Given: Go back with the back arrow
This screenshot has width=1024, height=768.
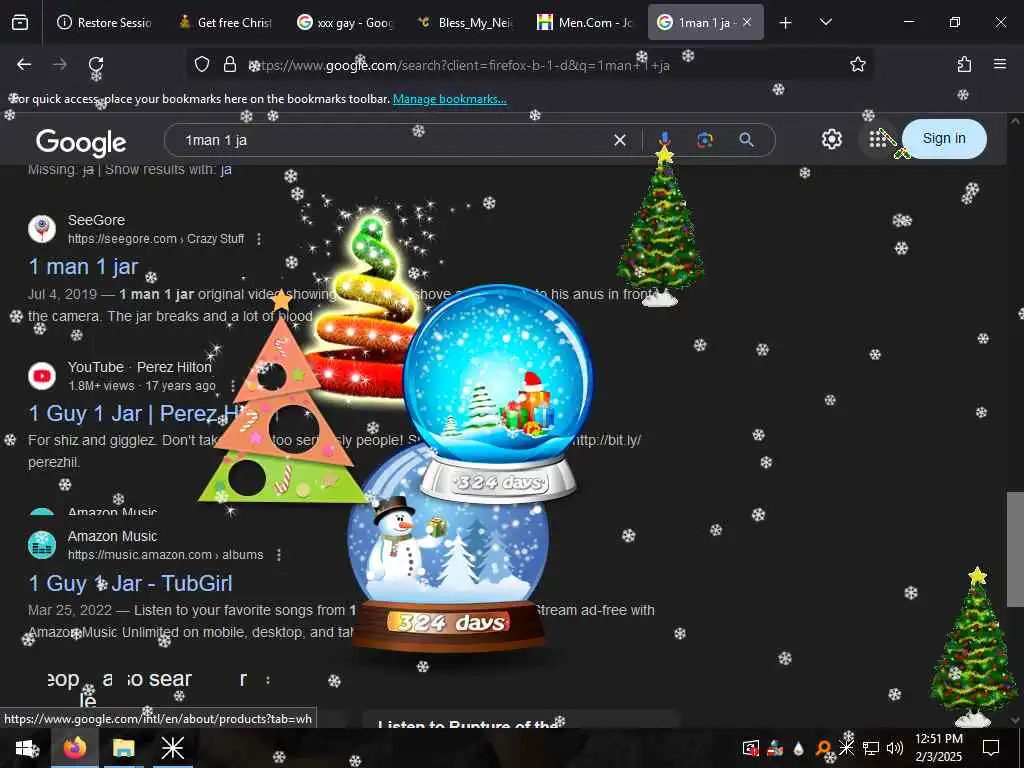Looking at the screenshot, I should [24, 64].
